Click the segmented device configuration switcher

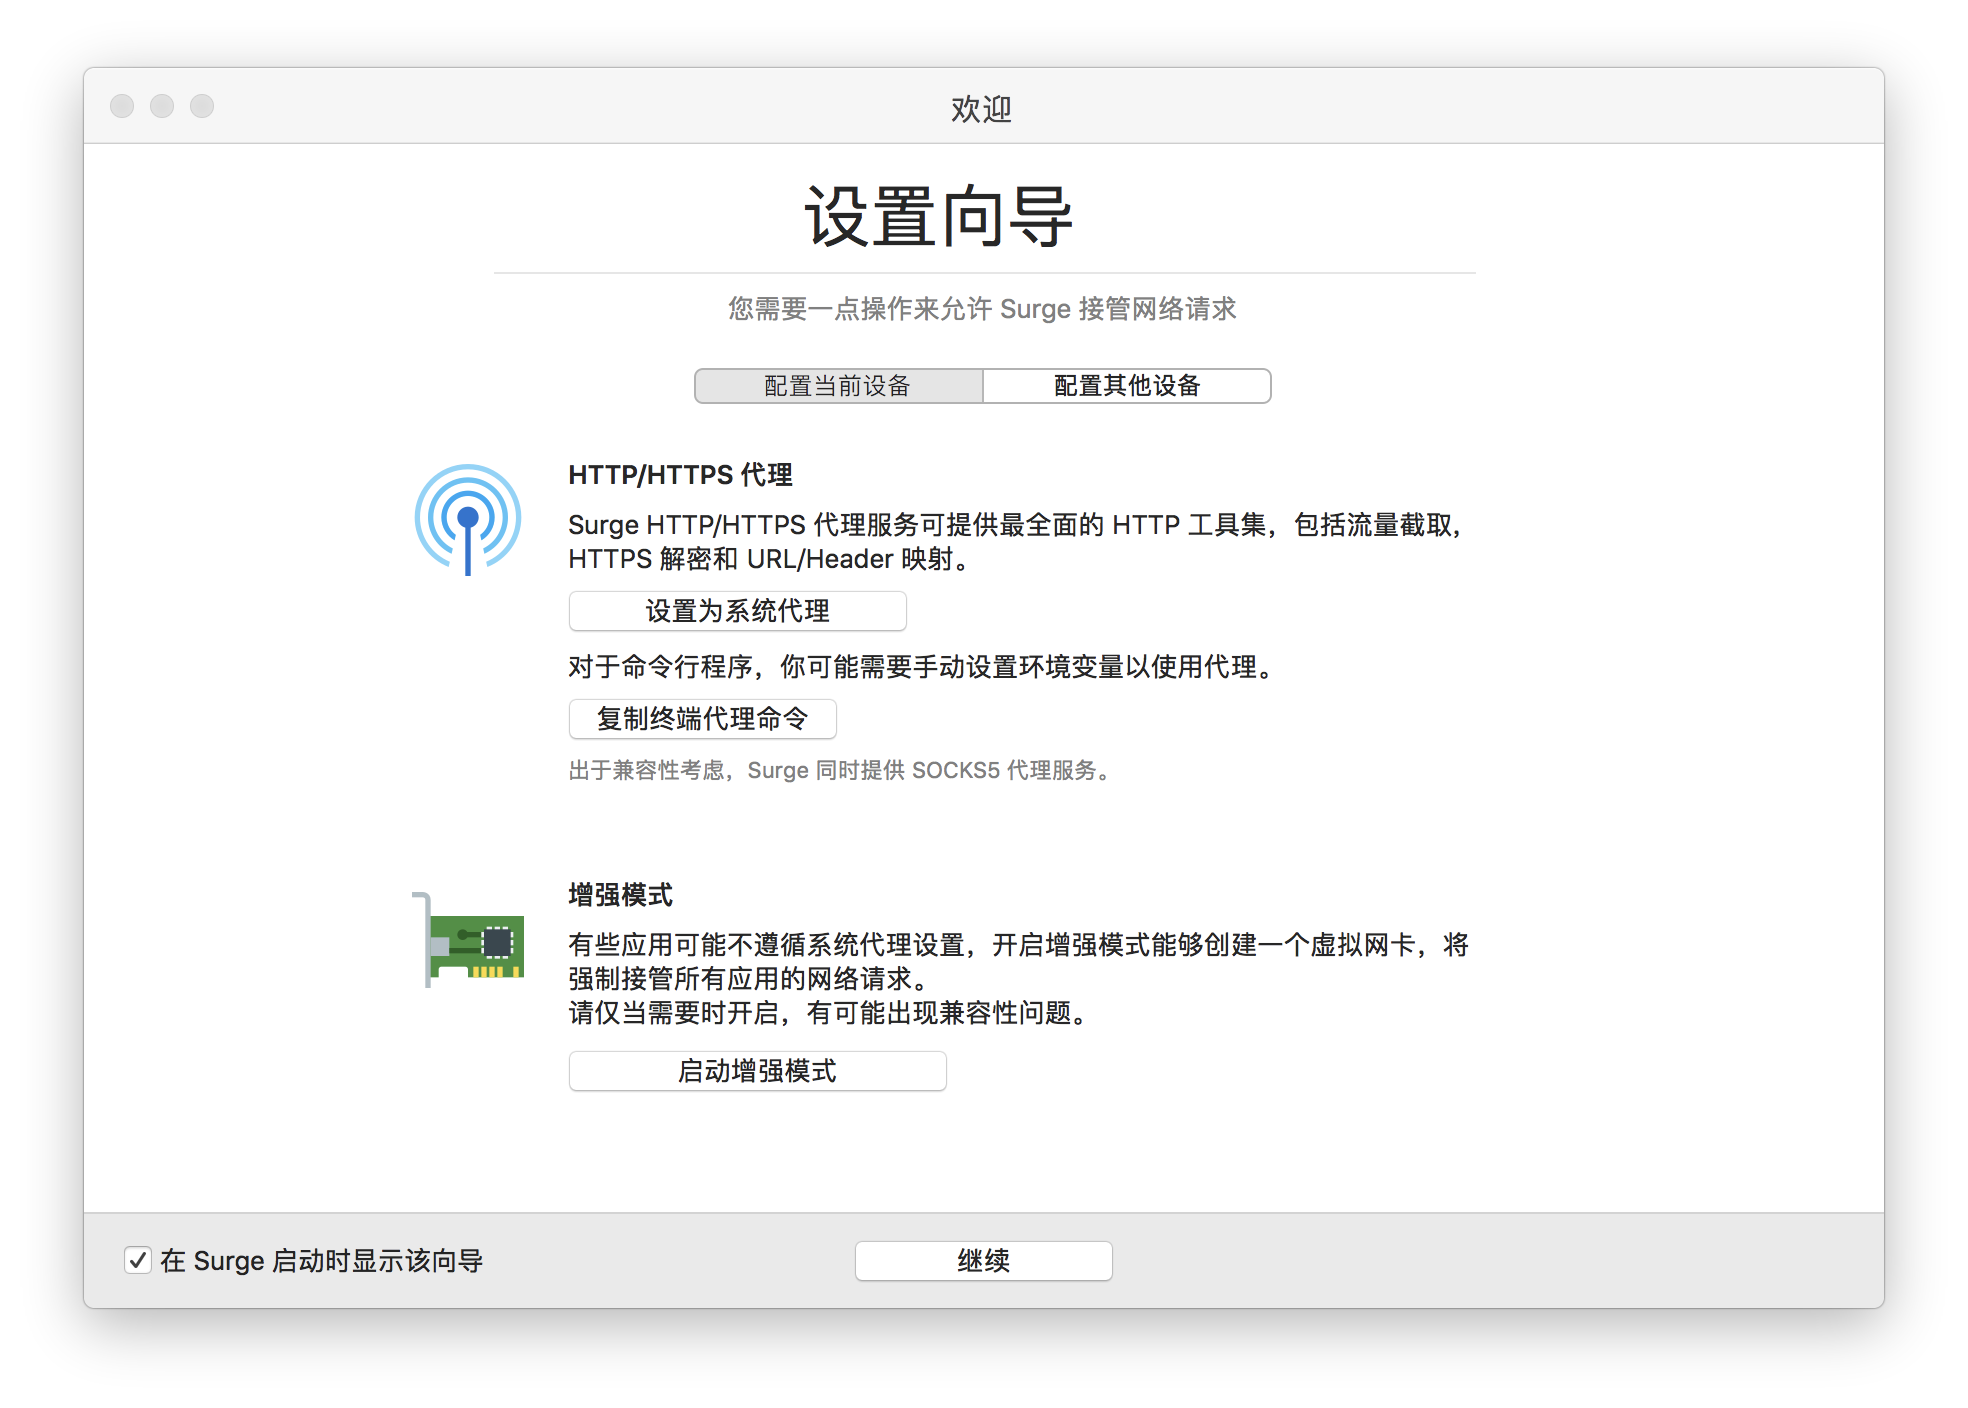click(x=982, y=386)
